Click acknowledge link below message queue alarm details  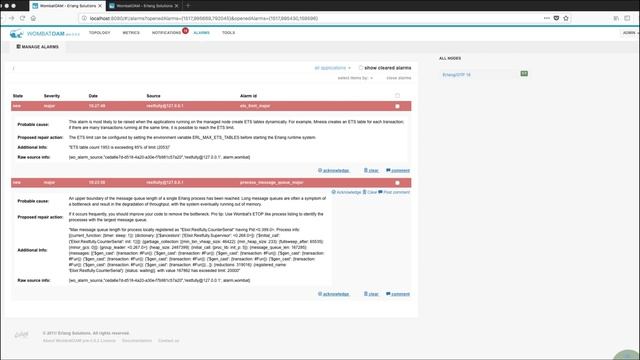[333, 294]
